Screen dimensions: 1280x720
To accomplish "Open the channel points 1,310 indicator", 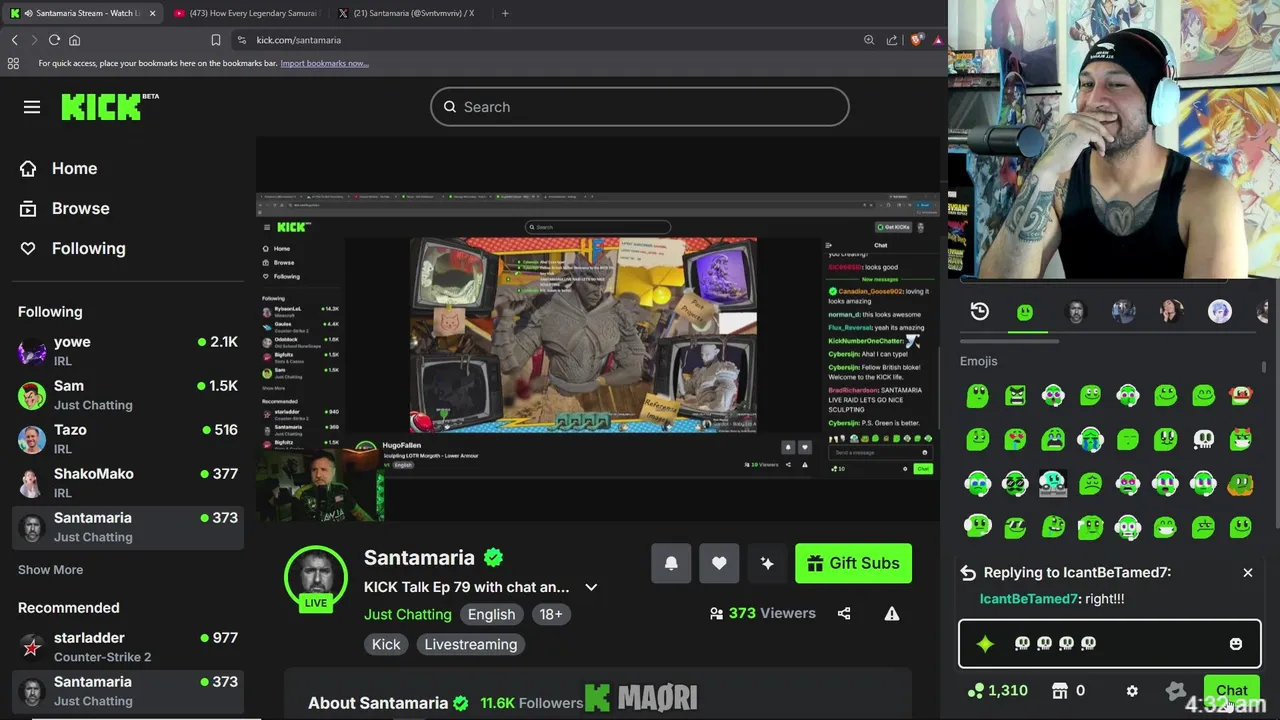I will [998, 691].
